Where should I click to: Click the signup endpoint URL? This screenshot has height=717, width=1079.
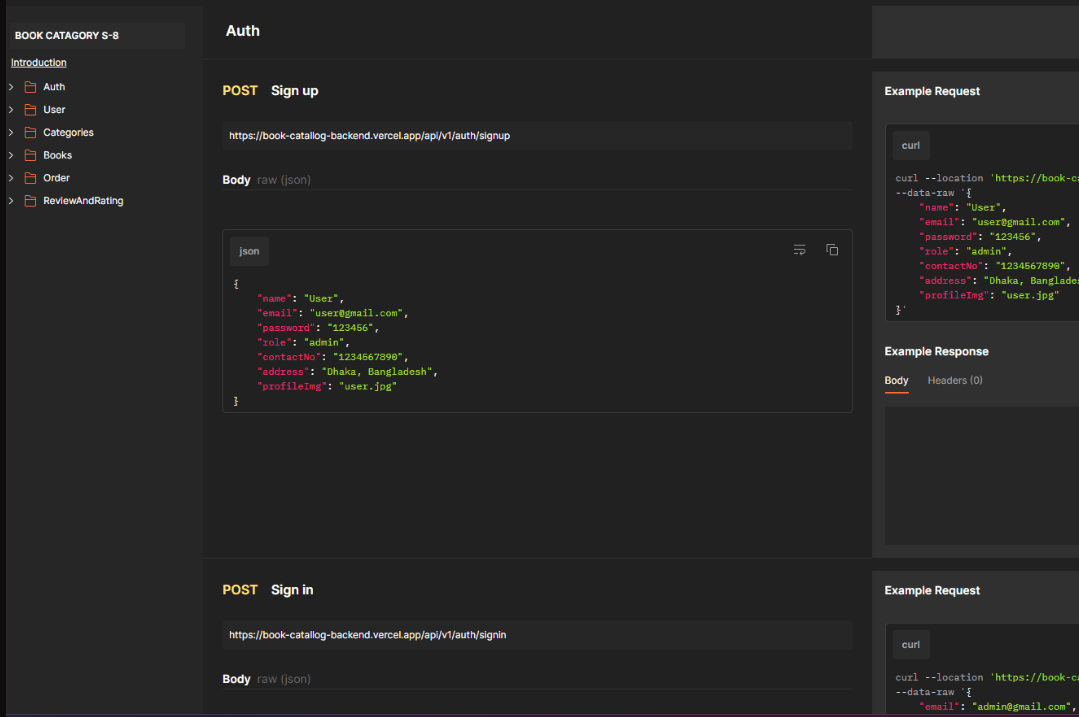click(370, 136)
